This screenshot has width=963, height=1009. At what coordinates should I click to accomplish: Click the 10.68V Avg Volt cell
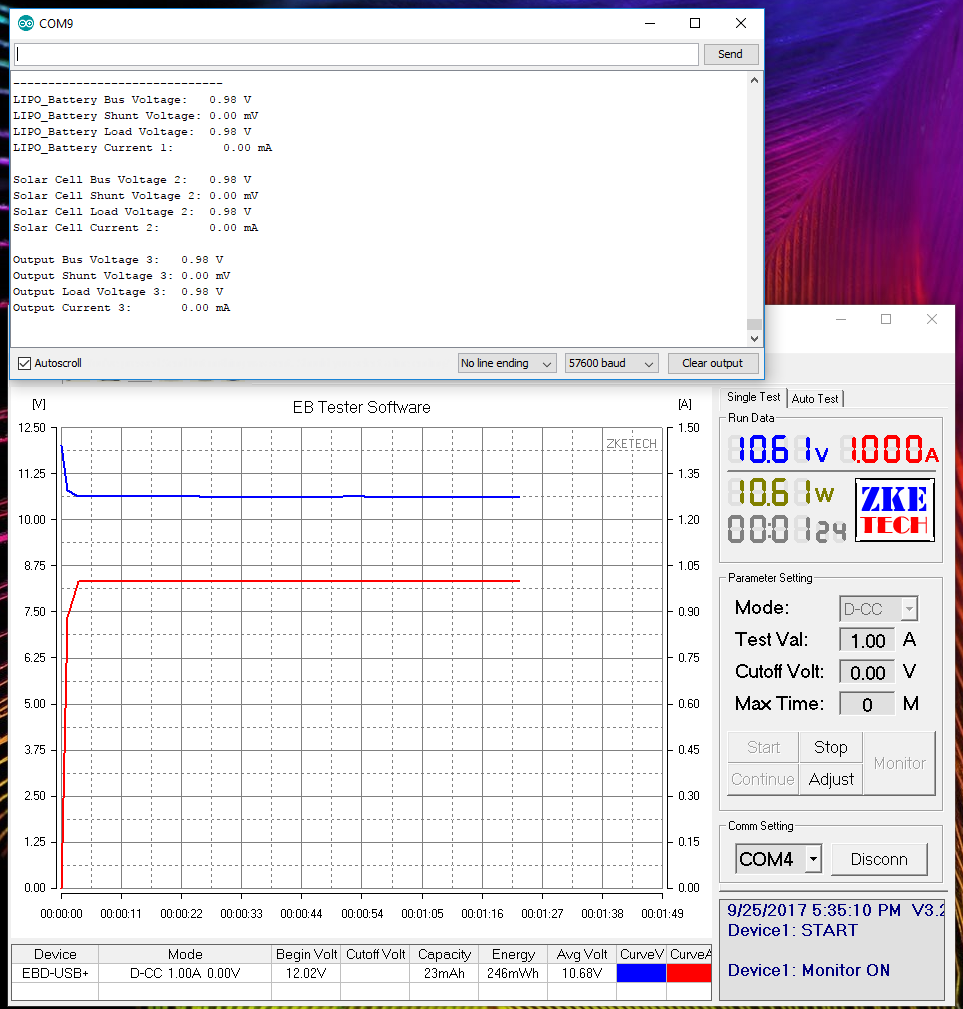pyautogui.click(x=582, y=973)
